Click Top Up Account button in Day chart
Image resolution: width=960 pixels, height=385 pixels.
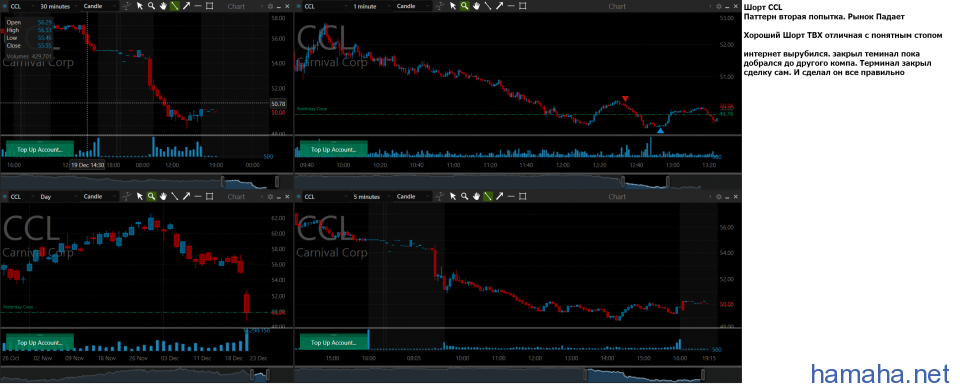(39, 342)
